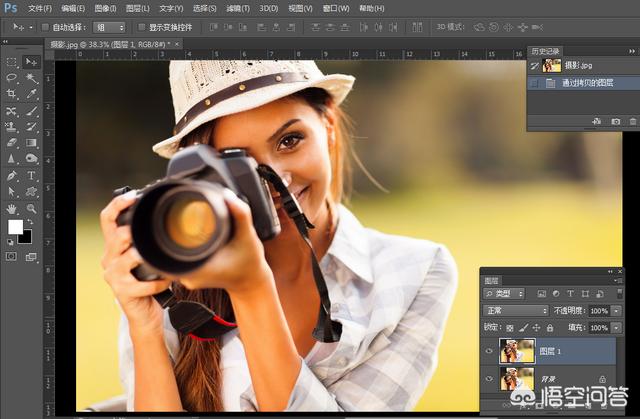Open the 组 auto-select target dropdown
The height and width of the screenshot is (419, 640).
click(x=113, y=27)
